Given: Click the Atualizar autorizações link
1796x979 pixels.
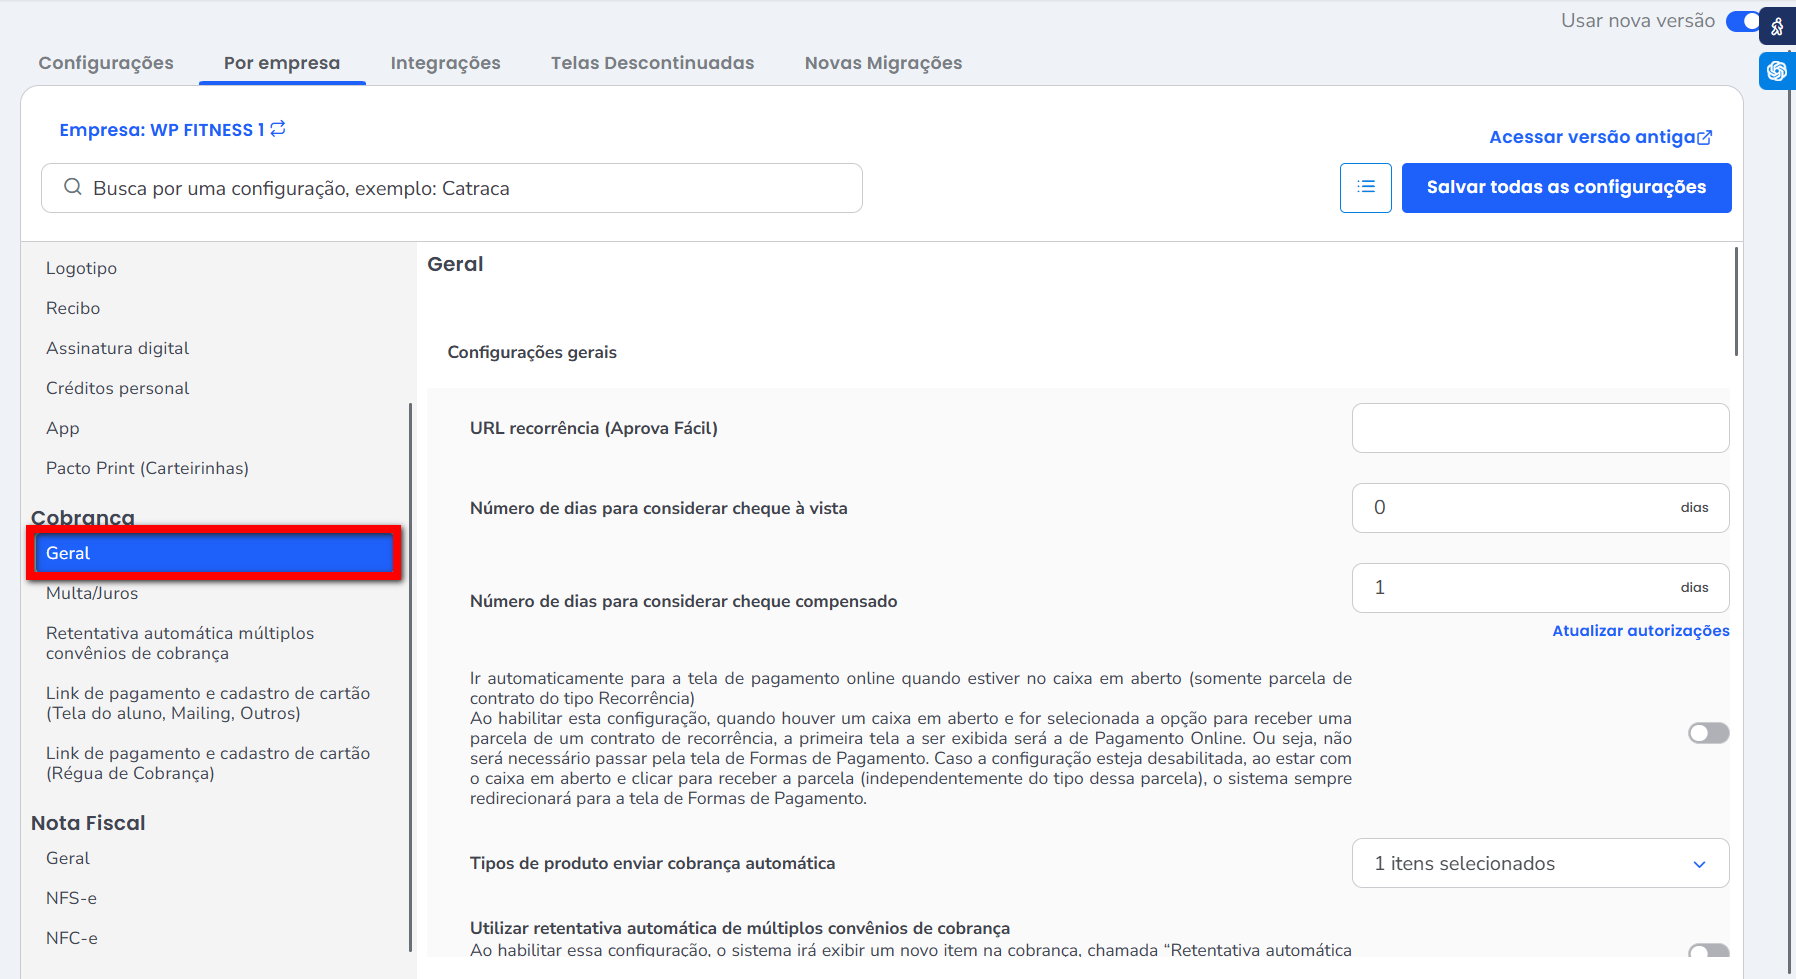Looking at the screenshot, I should point(1640,631).
